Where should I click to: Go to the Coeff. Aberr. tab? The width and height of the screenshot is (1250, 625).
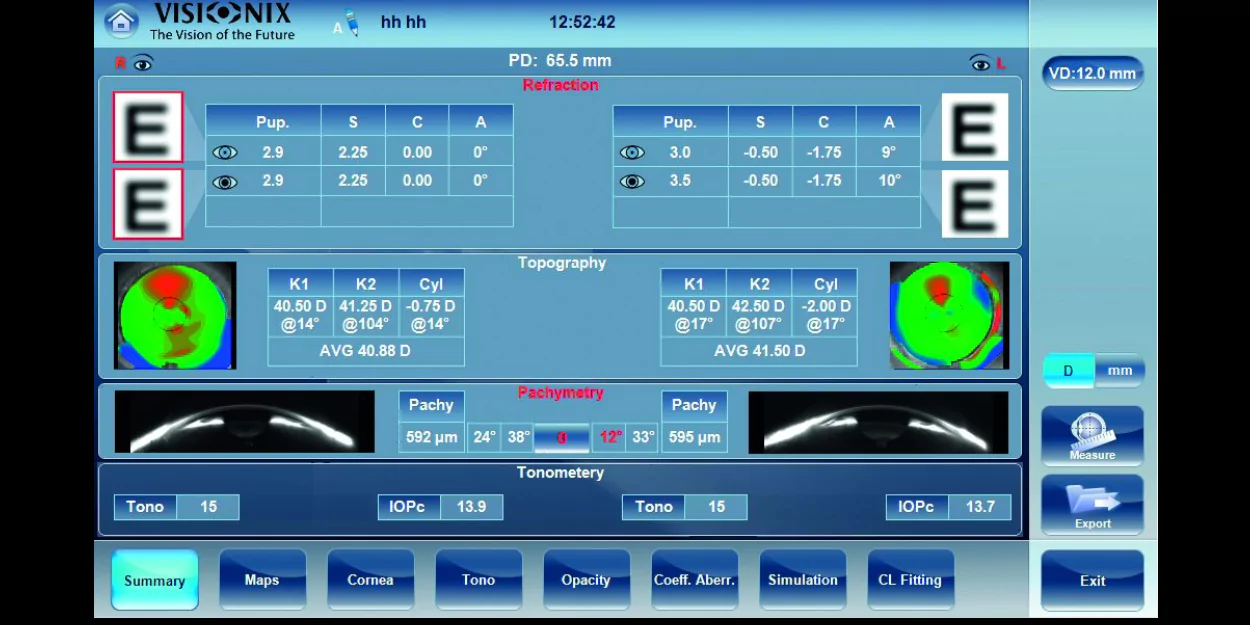[x=694, y=580]
